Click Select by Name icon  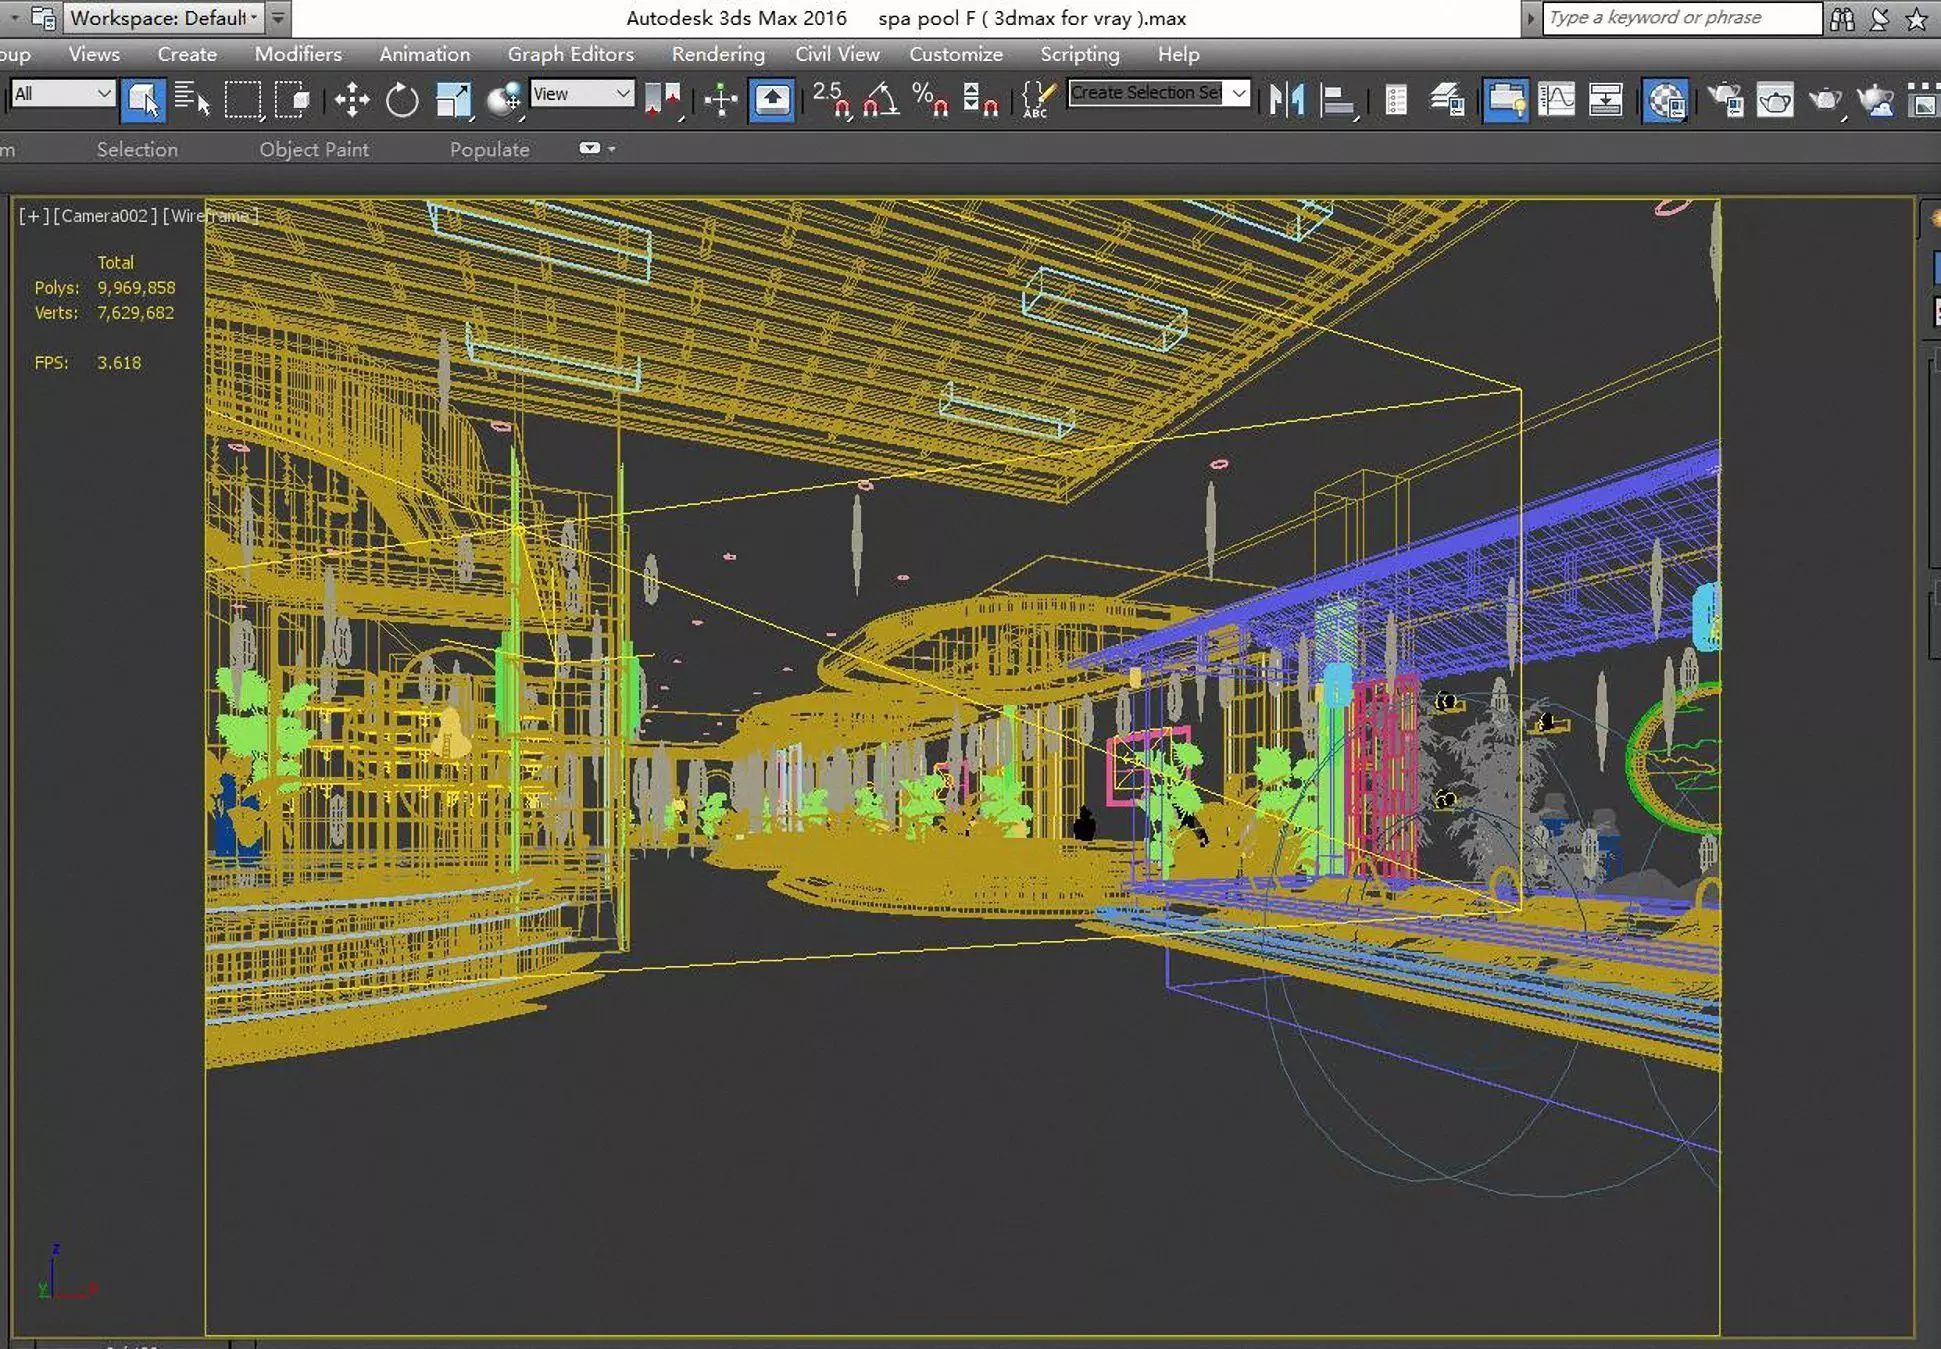coord(192,100)
